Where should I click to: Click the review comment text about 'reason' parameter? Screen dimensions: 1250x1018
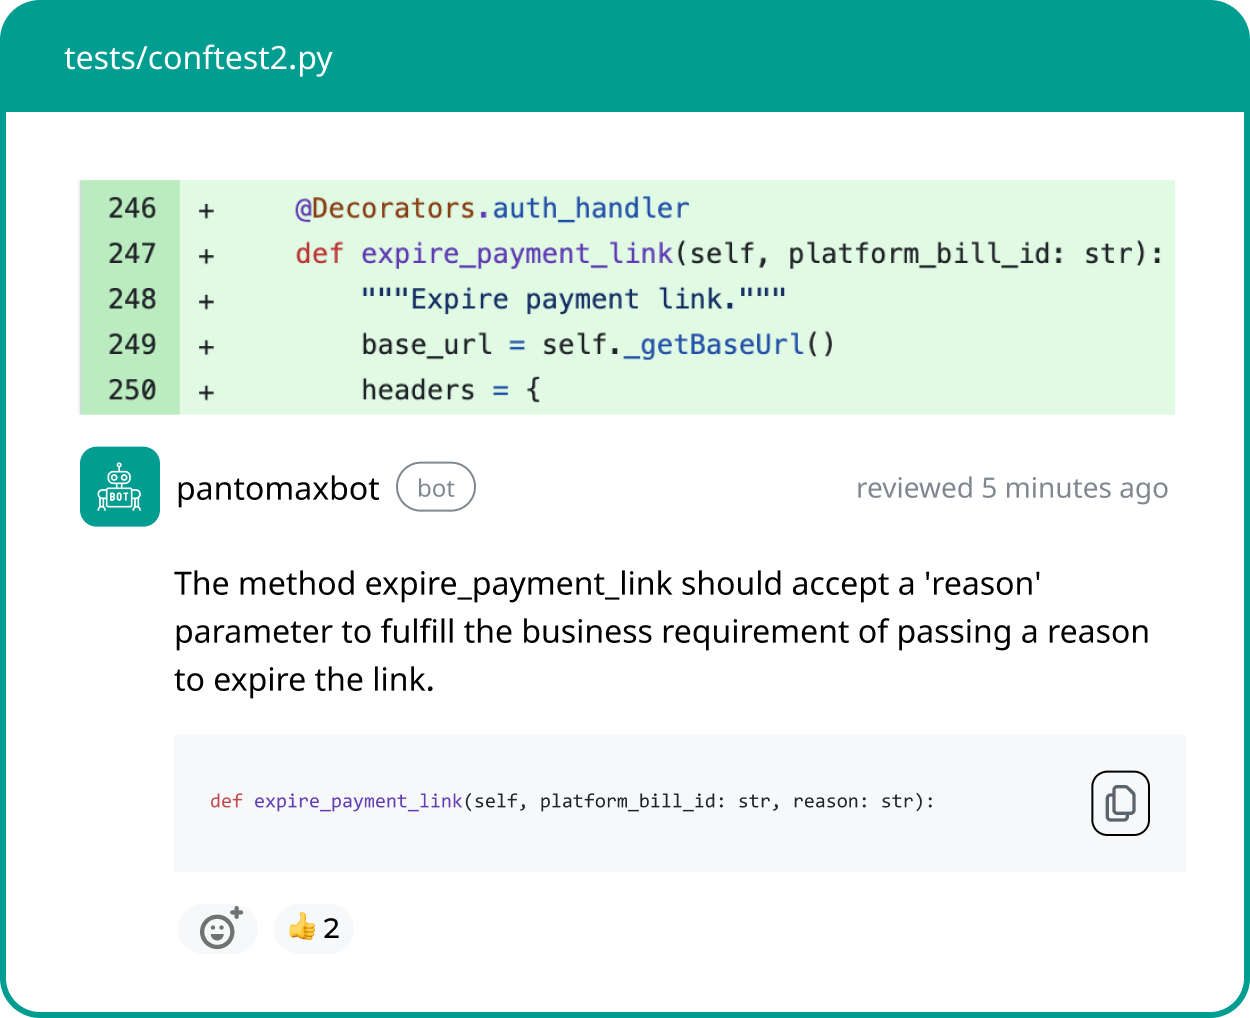pos(660,631)
